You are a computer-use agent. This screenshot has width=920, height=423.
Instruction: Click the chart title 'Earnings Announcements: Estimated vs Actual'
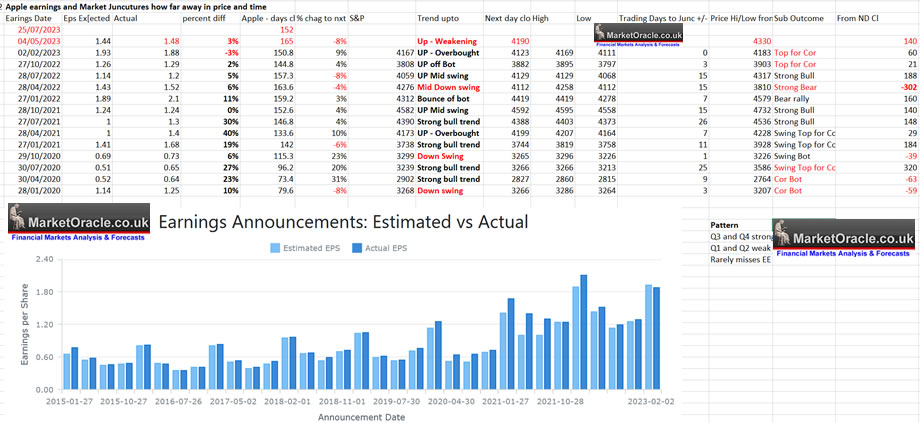(x=343, y=222)
